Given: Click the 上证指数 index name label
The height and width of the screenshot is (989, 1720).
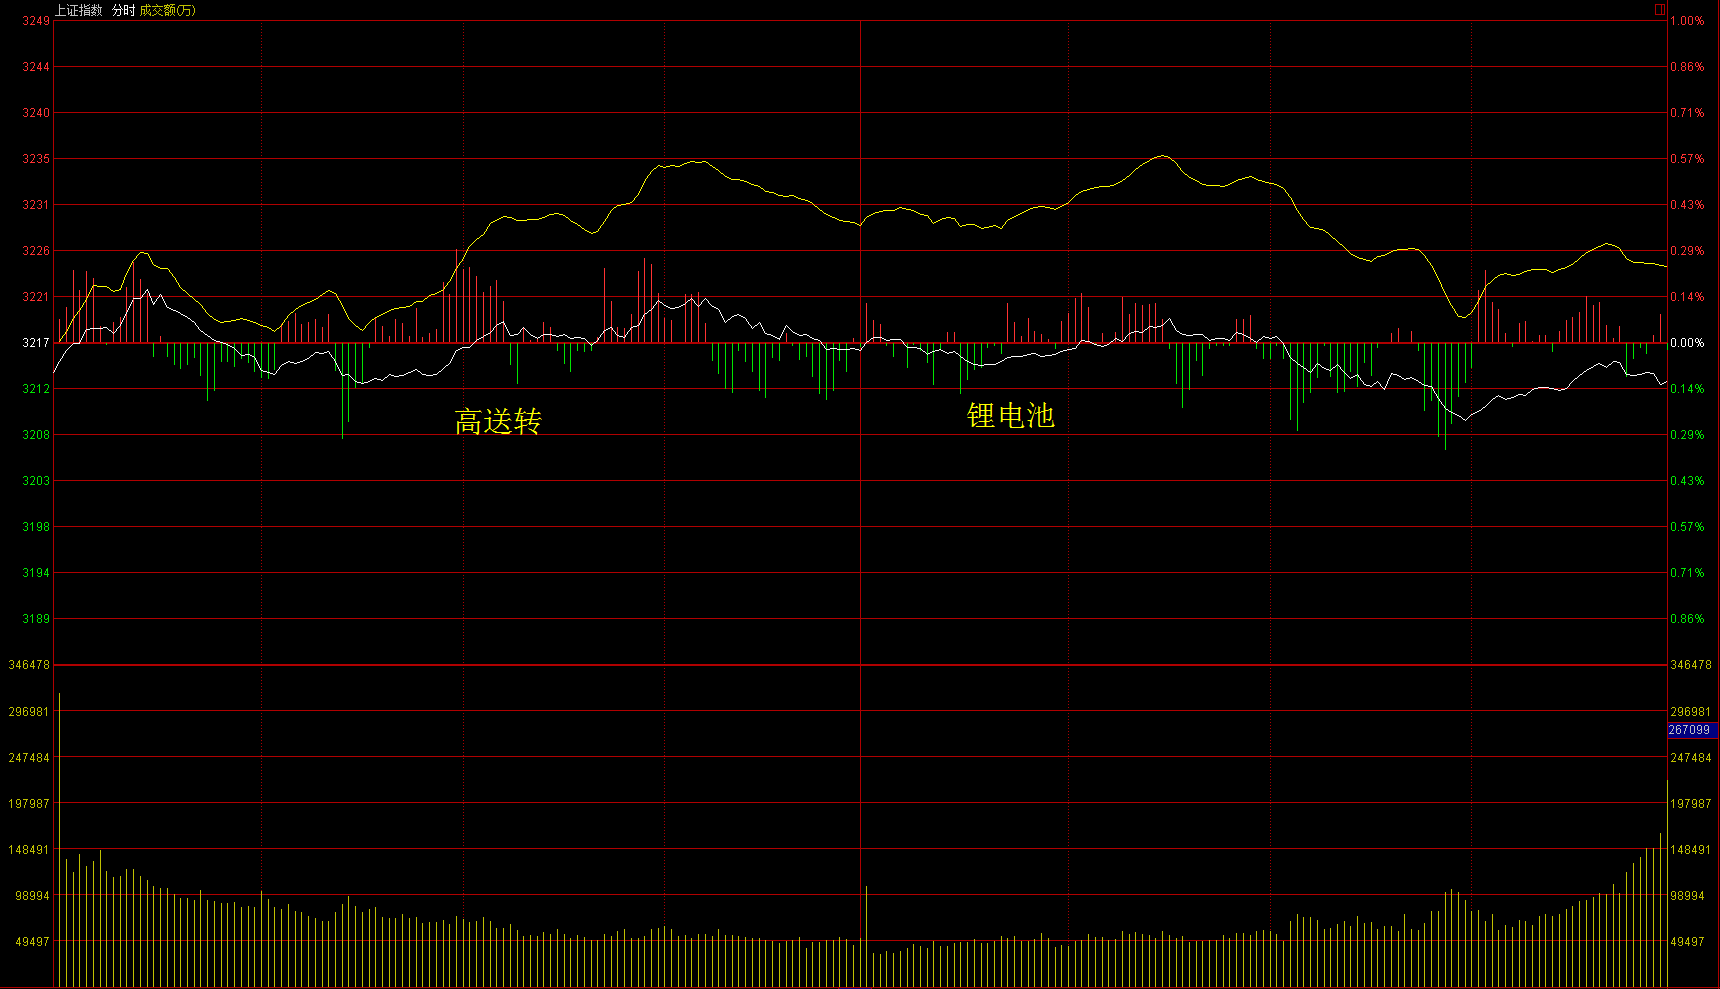Looking at the screenshot, I should 78,10.
